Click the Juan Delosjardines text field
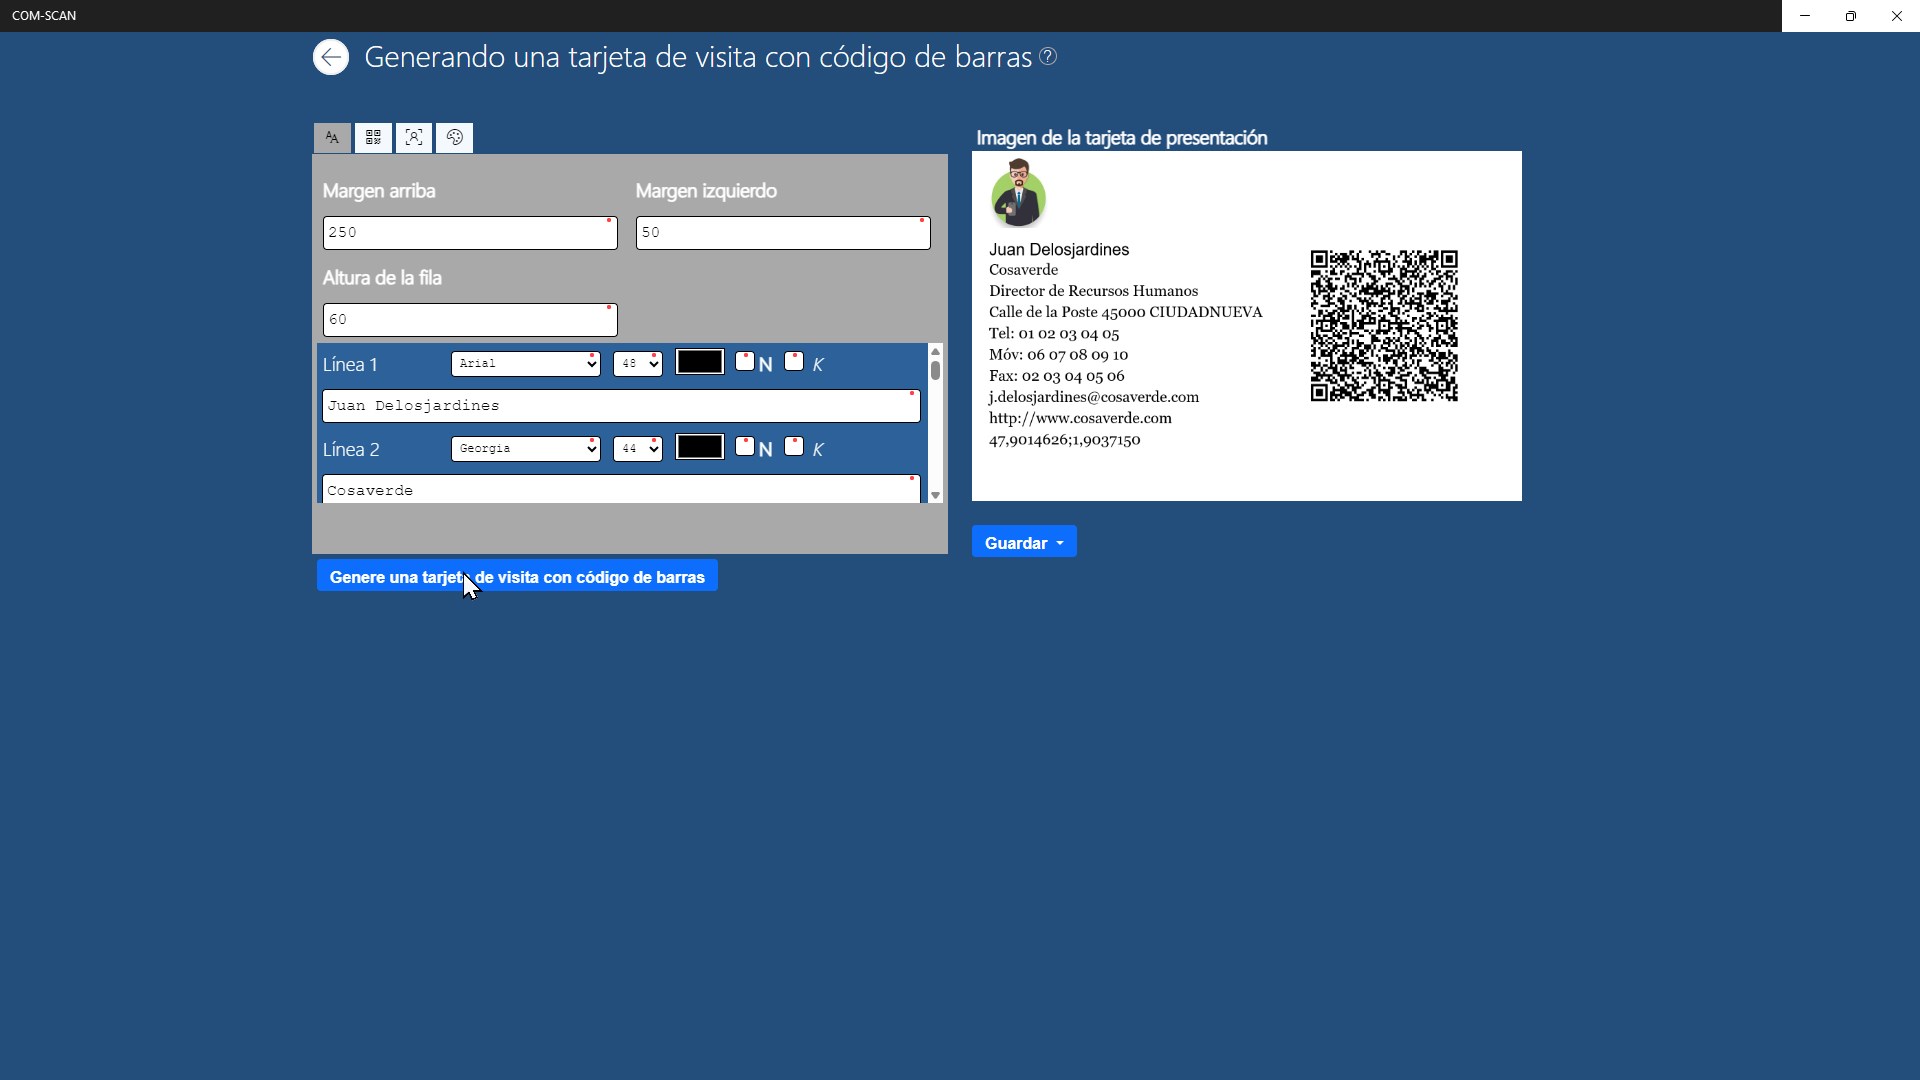The width and height of the screenshot is (1920, 1080). (620, 406)
